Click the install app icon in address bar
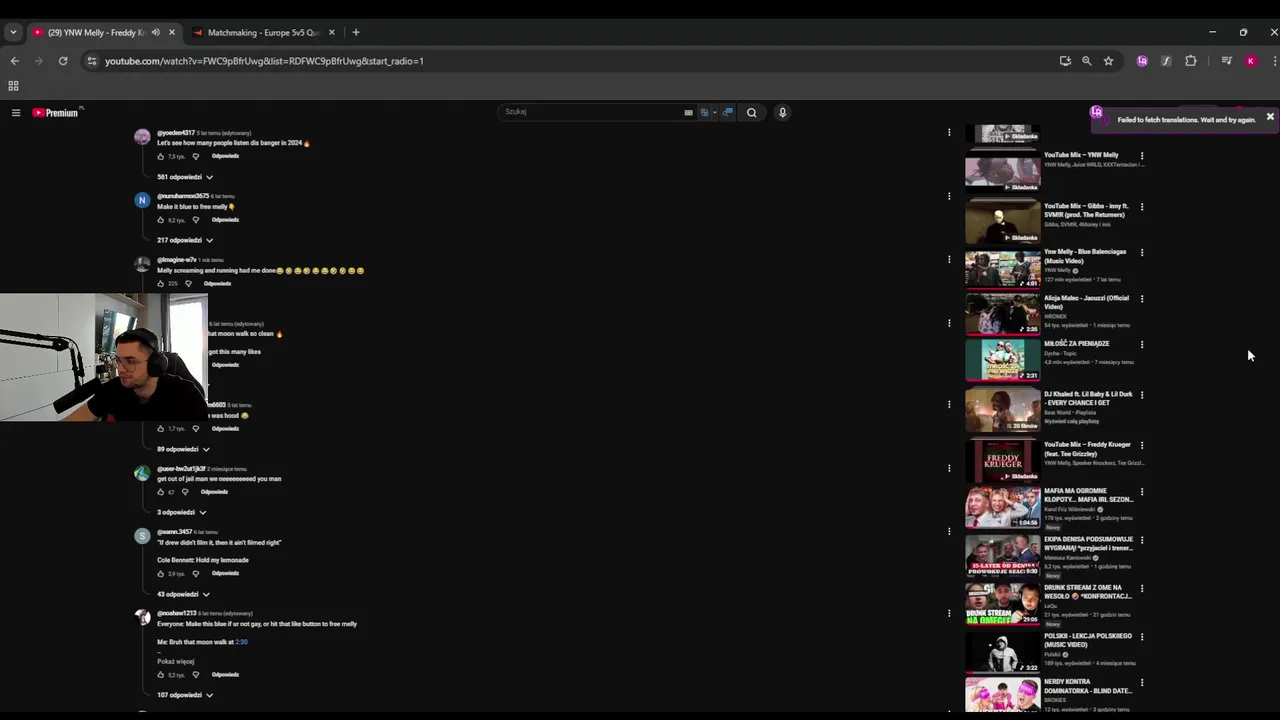 (x=1065, y=61)
